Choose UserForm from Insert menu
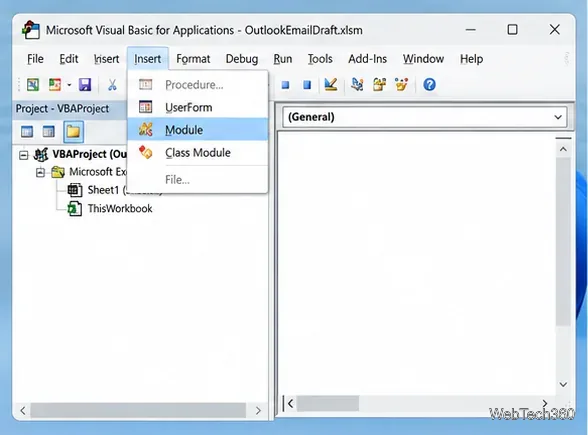This screenshot has height=435, width=588. coord(198,107)
